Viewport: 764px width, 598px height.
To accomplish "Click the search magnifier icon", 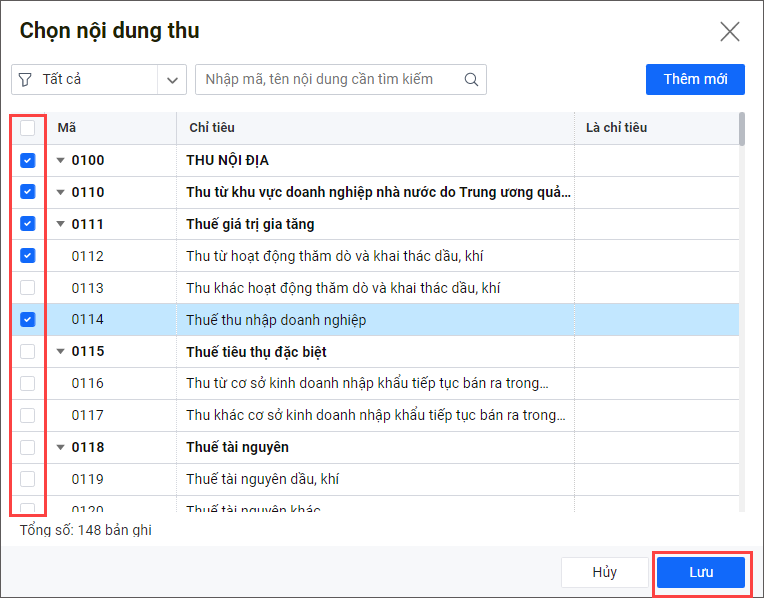I will [471, 79].
